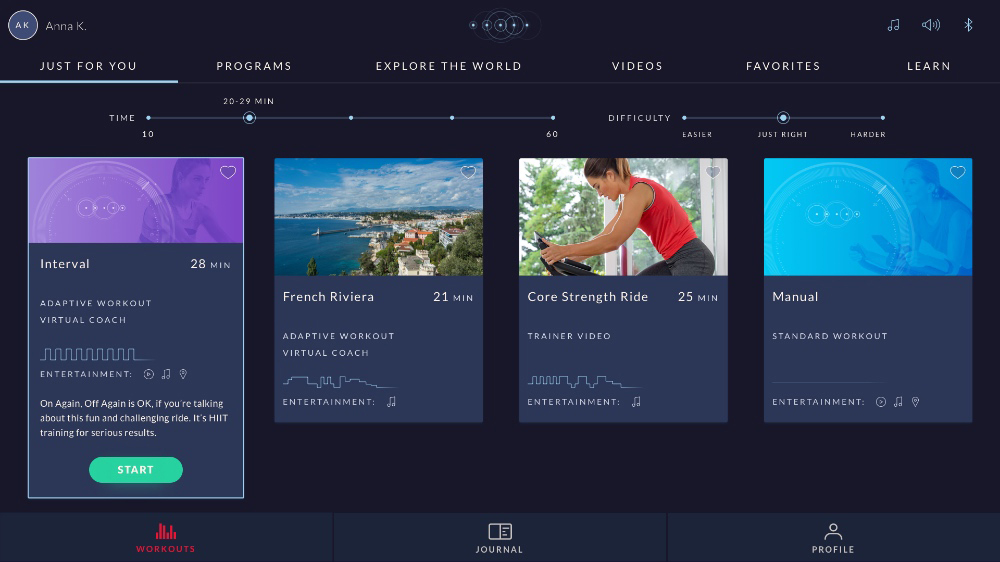Open the Core Strength Ride trainer image

(x=623, y=217)
